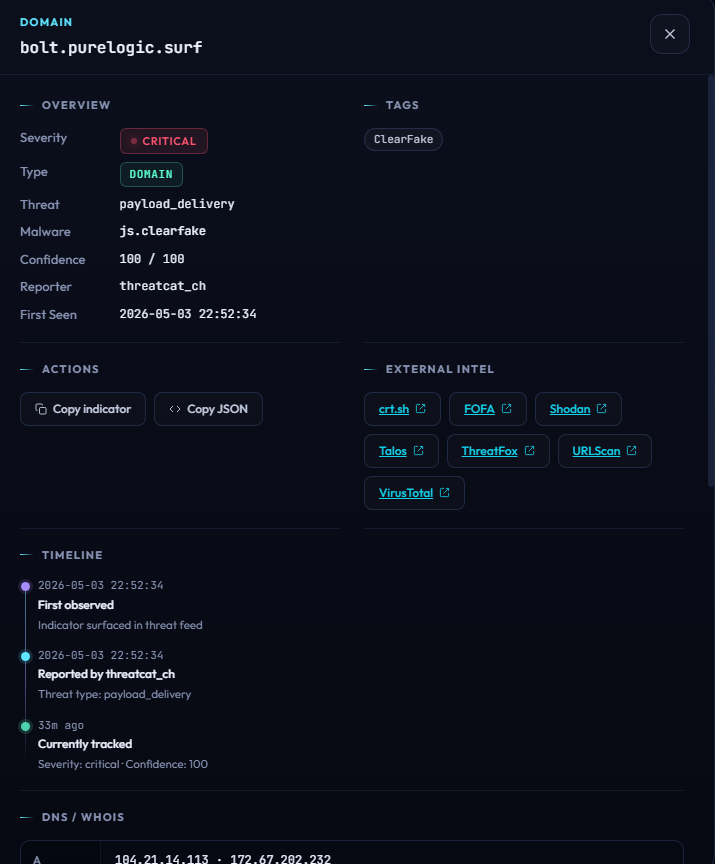Click the domain title bolt.purelogic.surf
The width and height of the screenshot is (715, 864).
tap(111, 47)
